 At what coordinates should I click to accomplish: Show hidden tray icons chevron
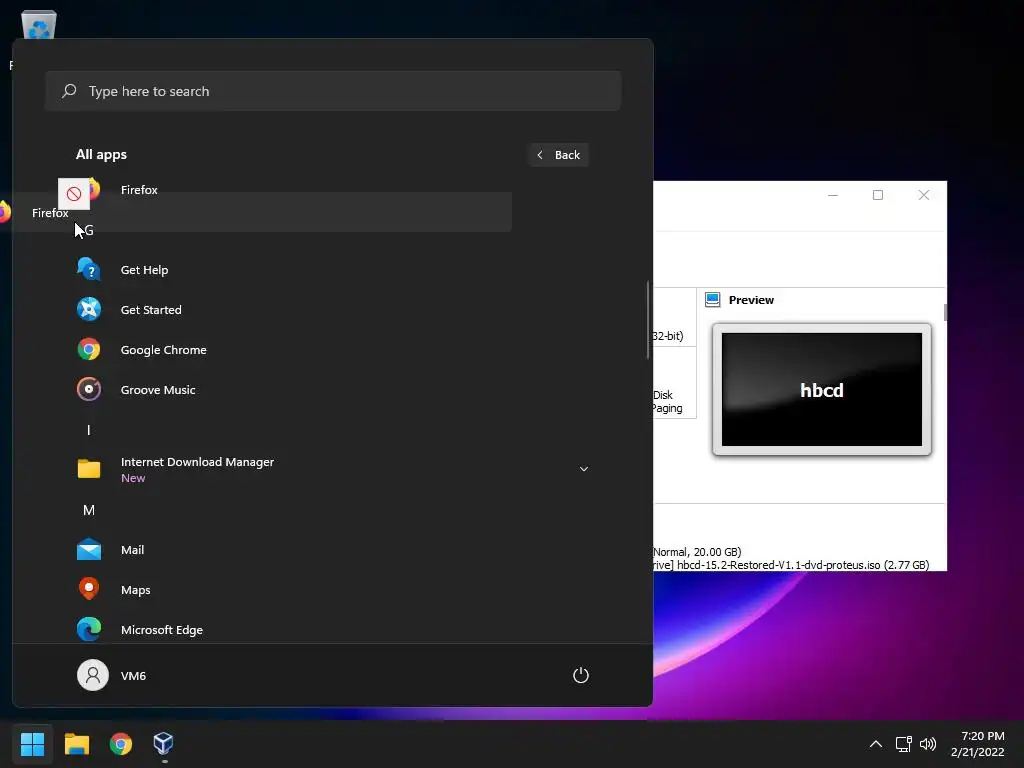[876, 744]
